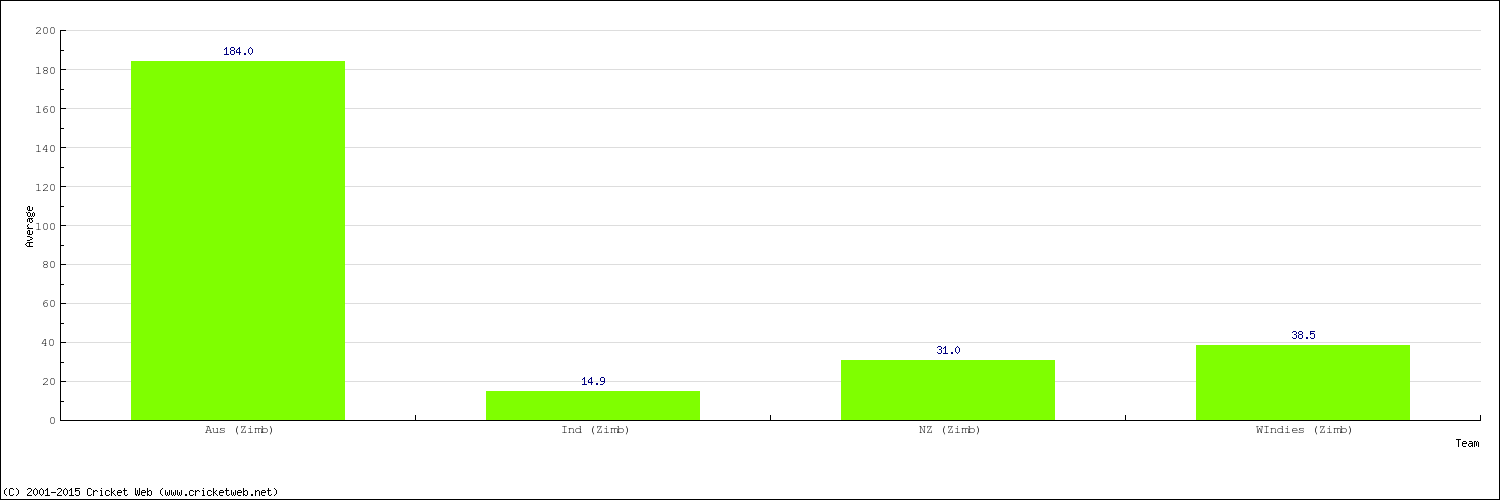Click the 20 y-axis tick label
The height and width of the screenshot is (500, 1500).
point(48,382)
